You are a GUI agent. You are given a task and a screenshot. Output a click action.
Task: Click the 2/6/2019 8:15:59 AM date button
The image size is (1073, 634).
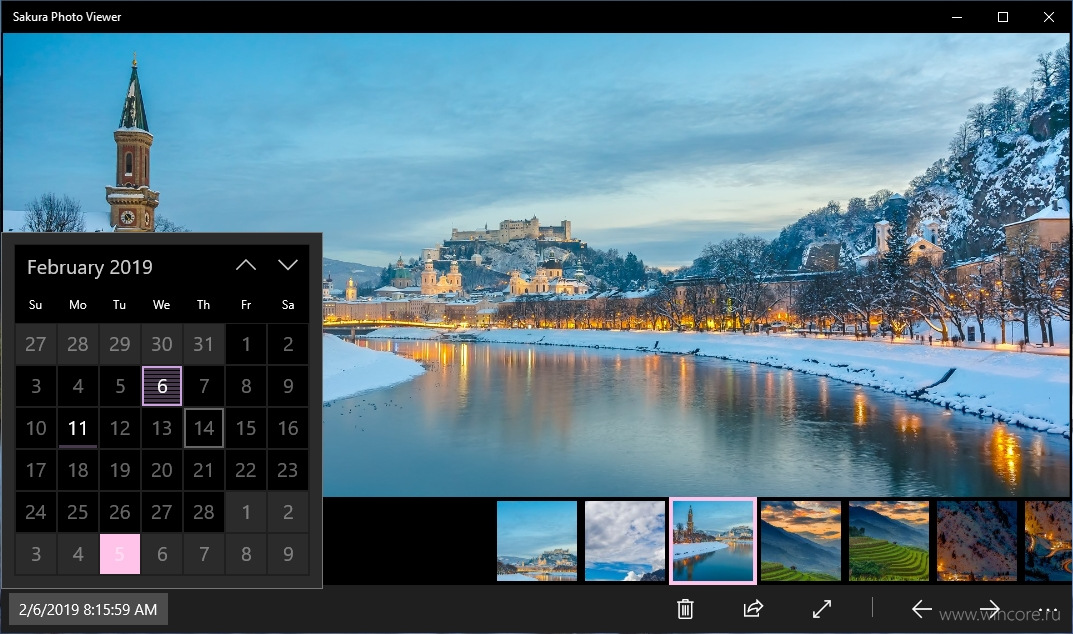[x=88, y=609]
